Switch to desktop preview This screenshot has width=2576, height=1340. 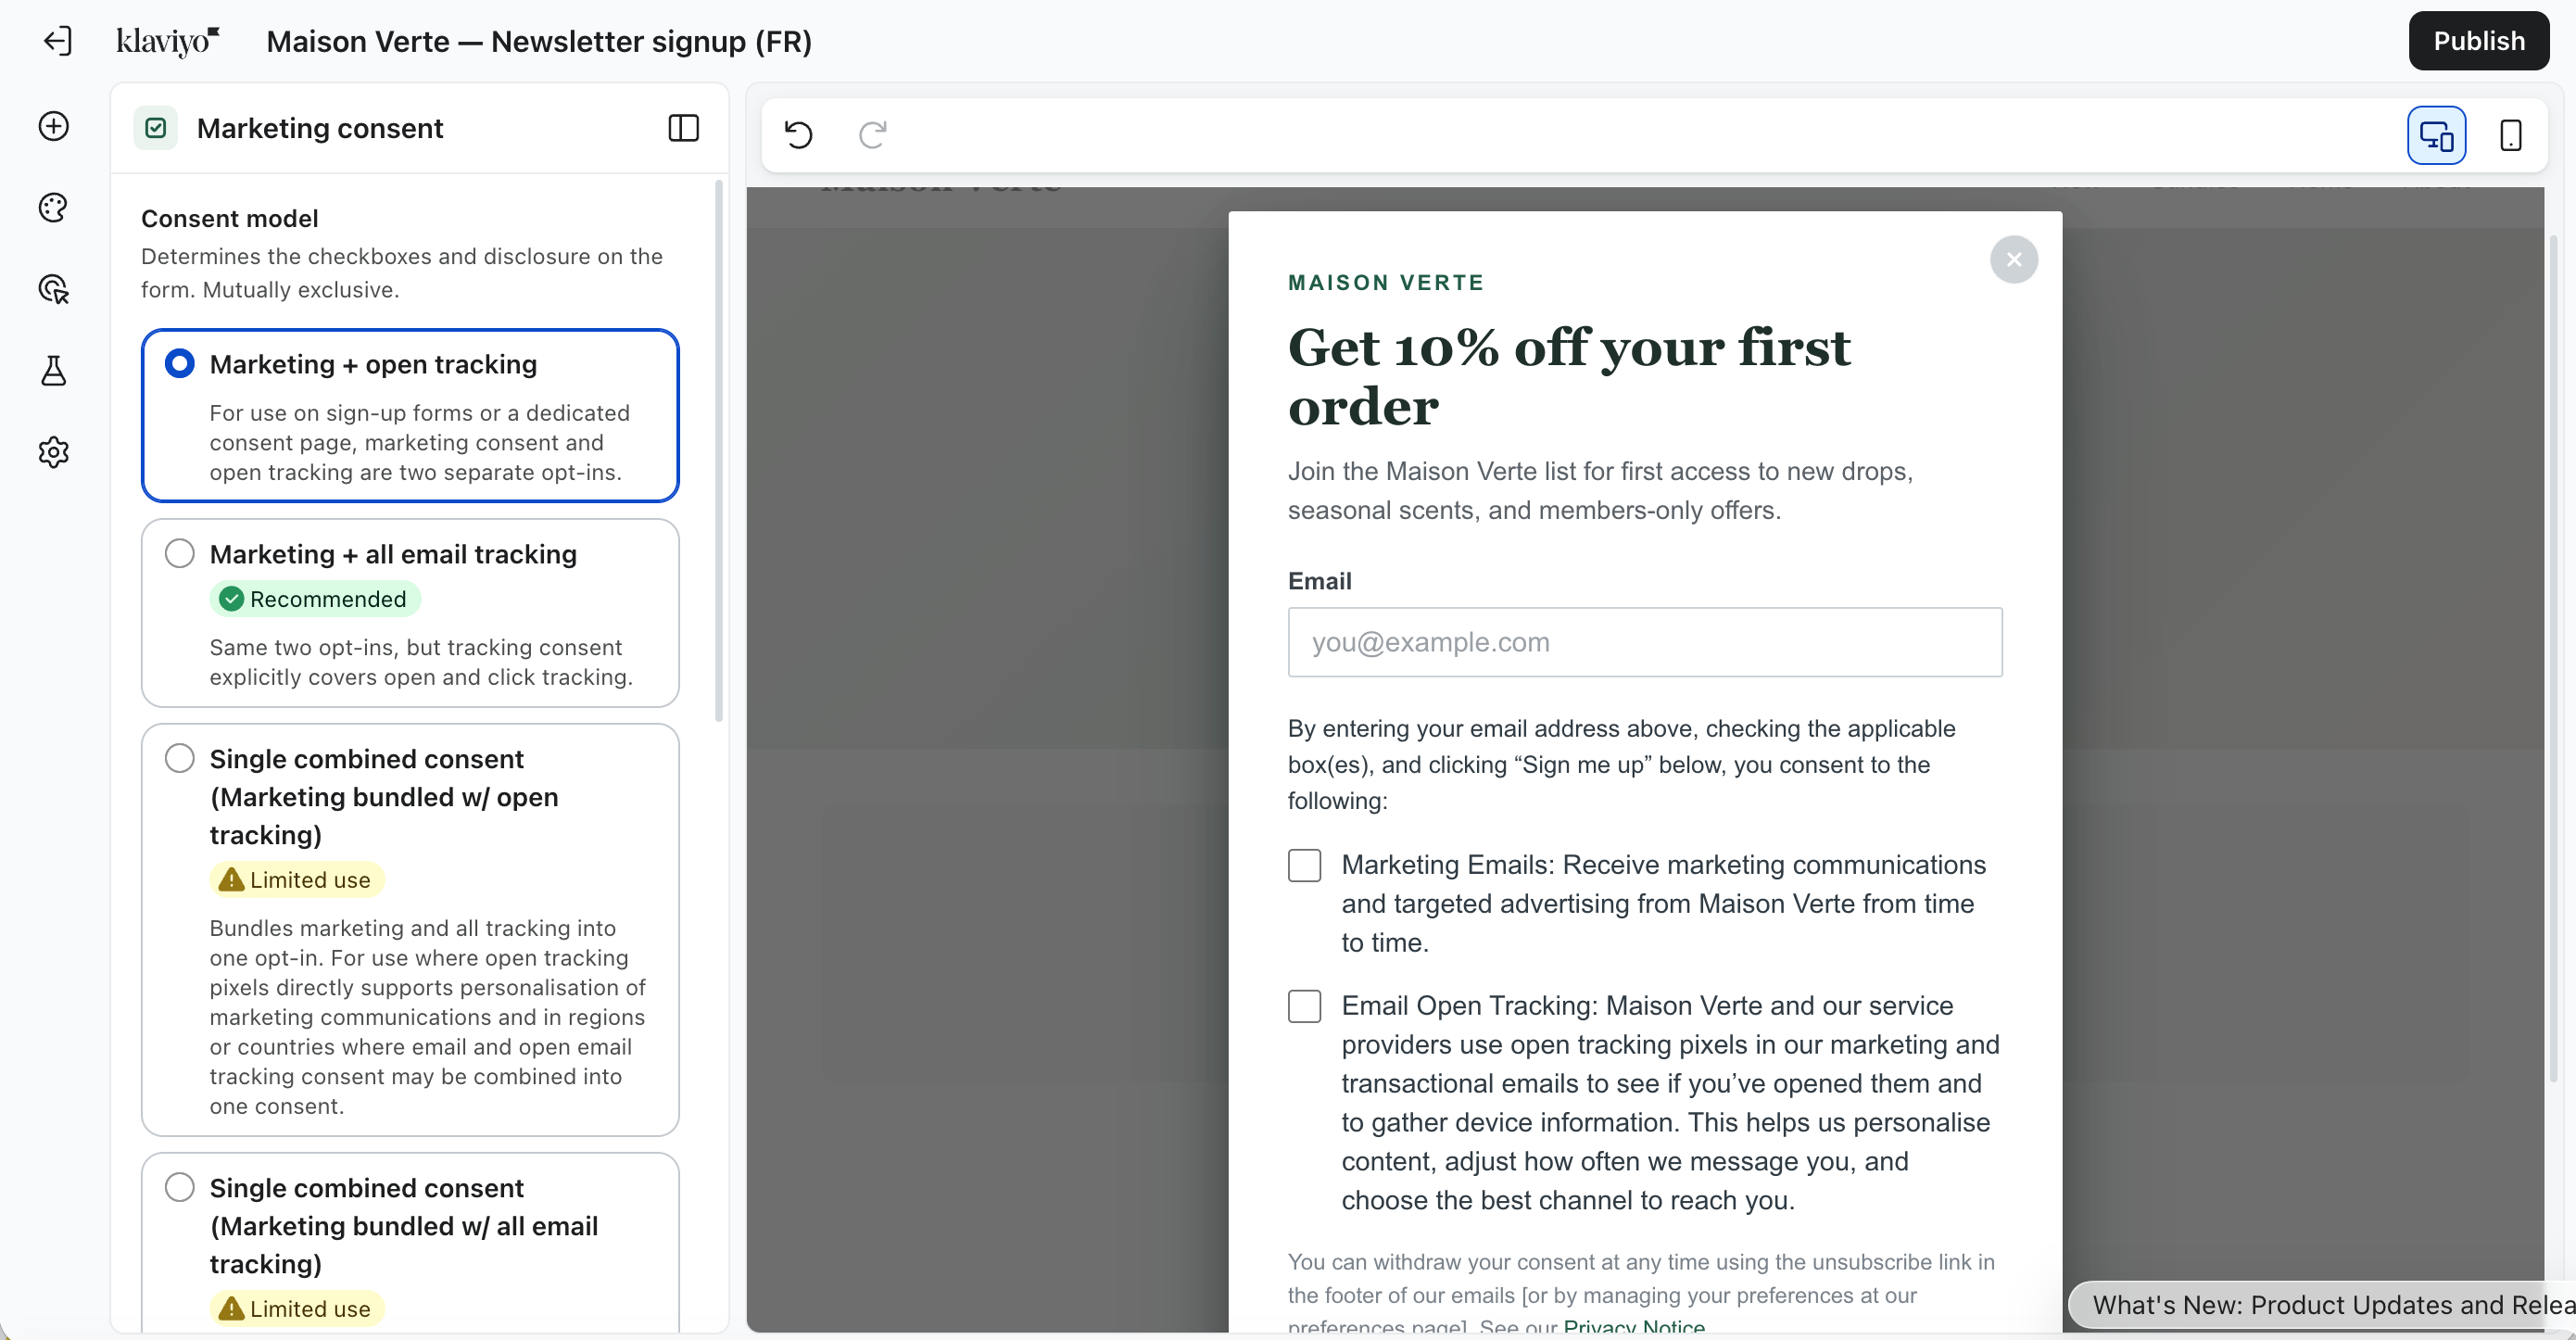[2436, 135]
